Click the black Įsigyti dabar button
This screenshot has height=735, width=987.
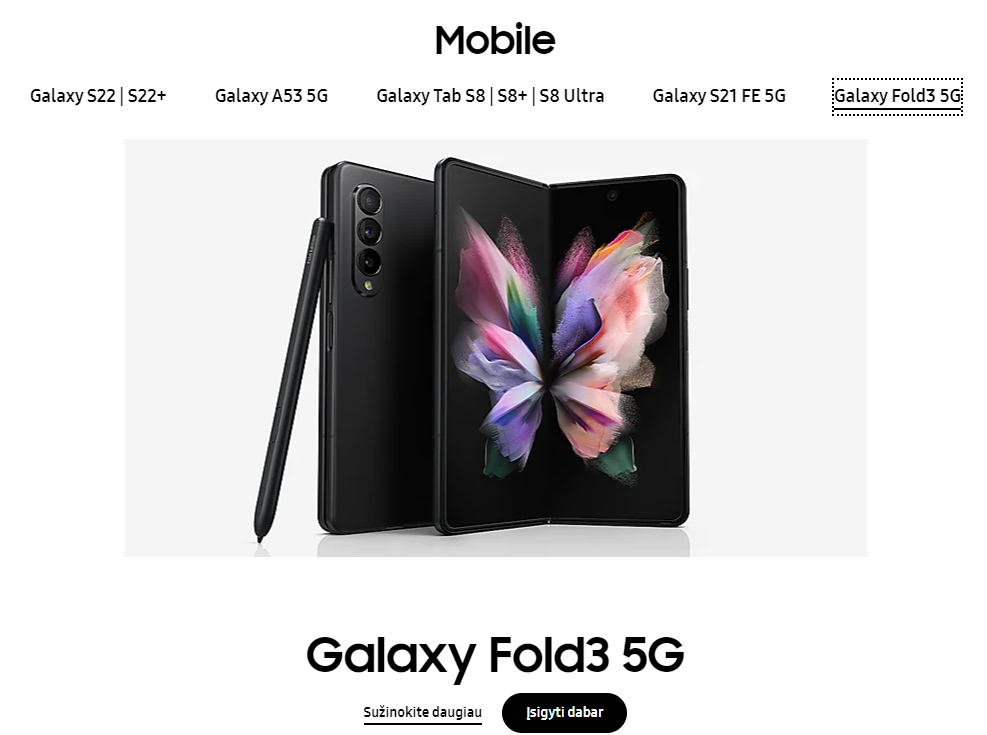pyautogui.click(x=564, y=712)
